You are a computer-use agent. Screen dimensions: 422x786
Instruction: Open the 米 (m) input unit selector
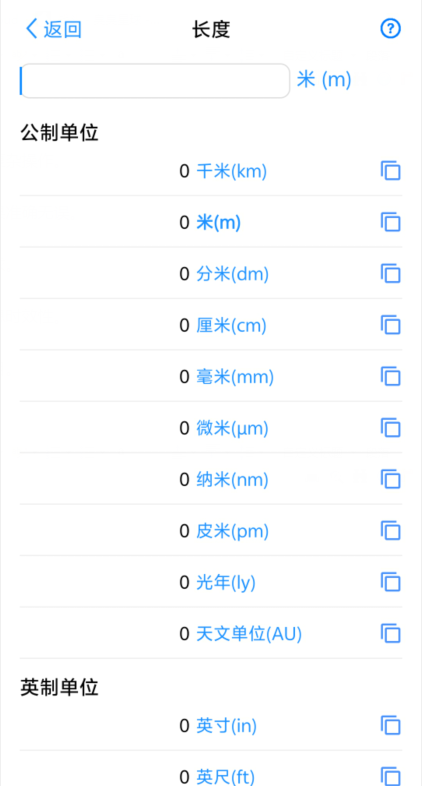tap(324, 80)
